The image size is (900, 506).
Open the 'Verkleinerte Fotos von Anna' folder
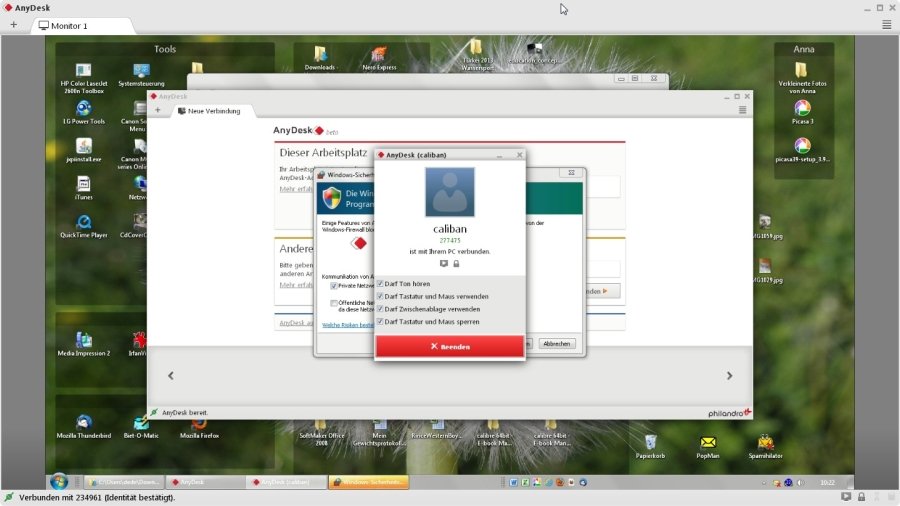tap(802, 78)
